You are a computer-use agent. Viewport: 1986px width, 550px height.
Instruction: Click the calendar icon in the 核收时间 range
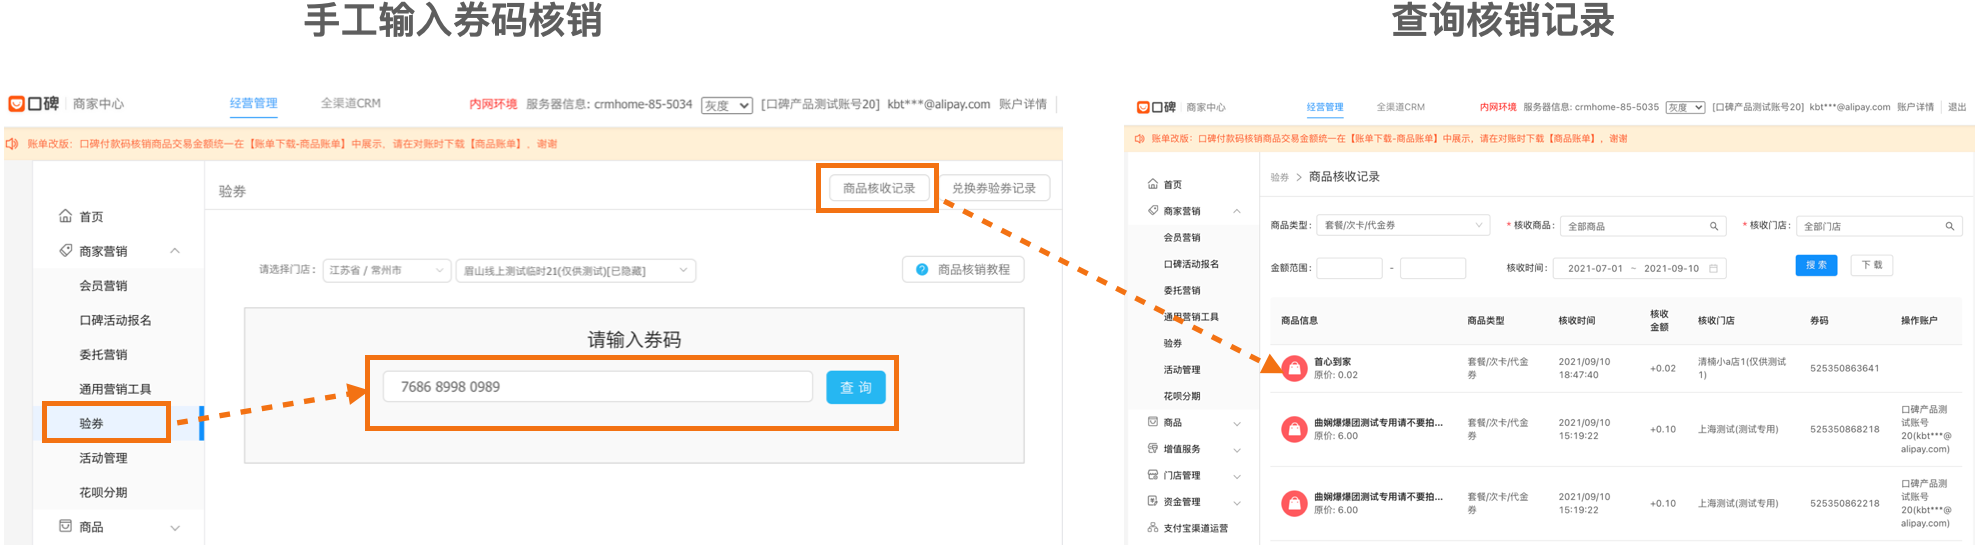1713,268
